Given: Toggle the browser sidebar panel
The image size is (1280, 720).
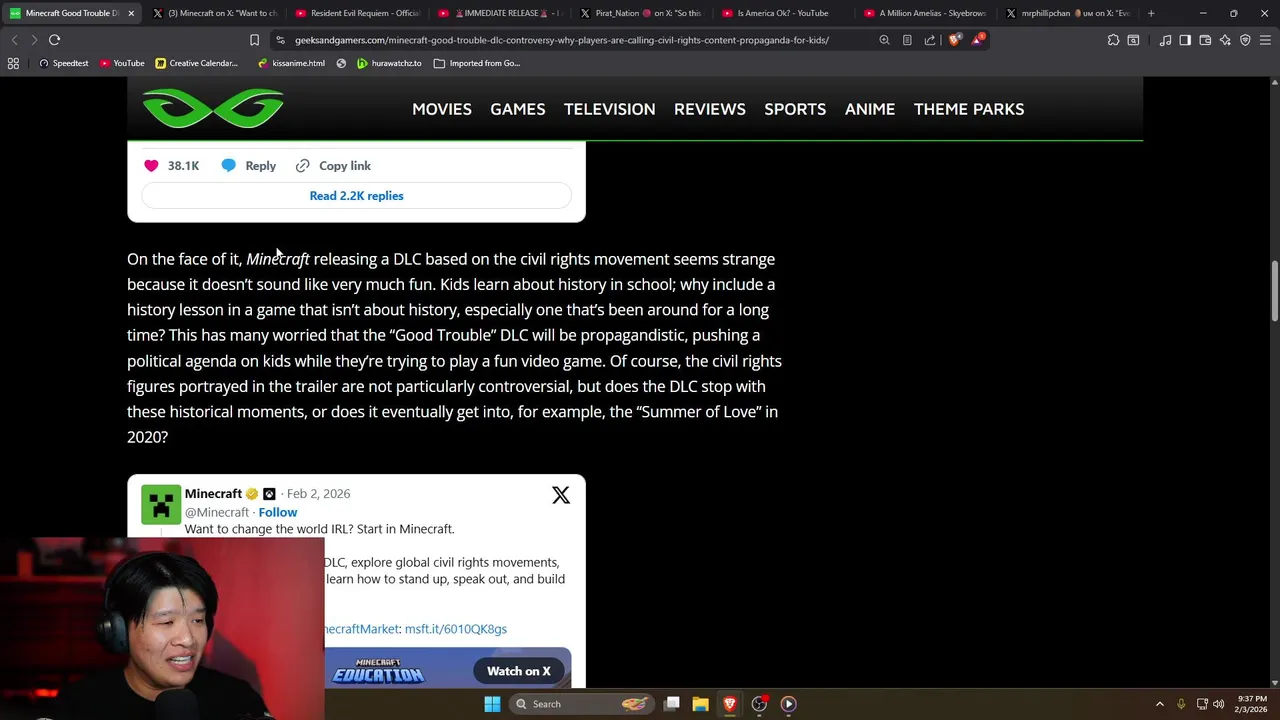Looking at the screenshot, I should 1185,40.
